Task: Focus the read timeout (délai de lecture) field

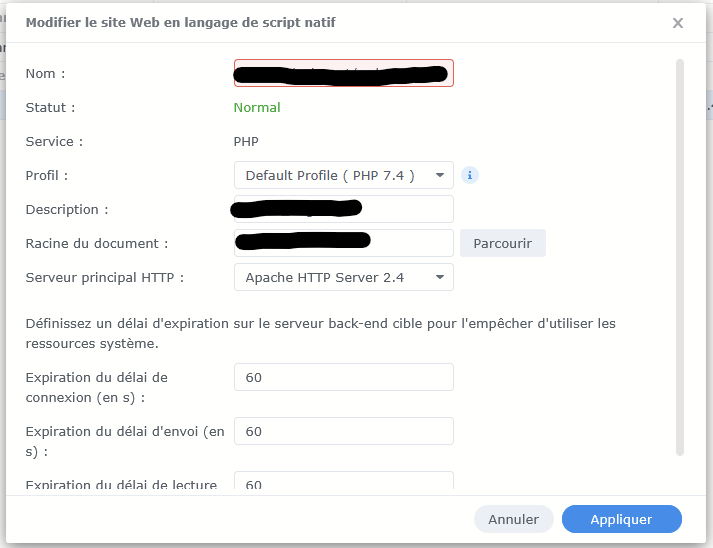Action: coord(343,484)
